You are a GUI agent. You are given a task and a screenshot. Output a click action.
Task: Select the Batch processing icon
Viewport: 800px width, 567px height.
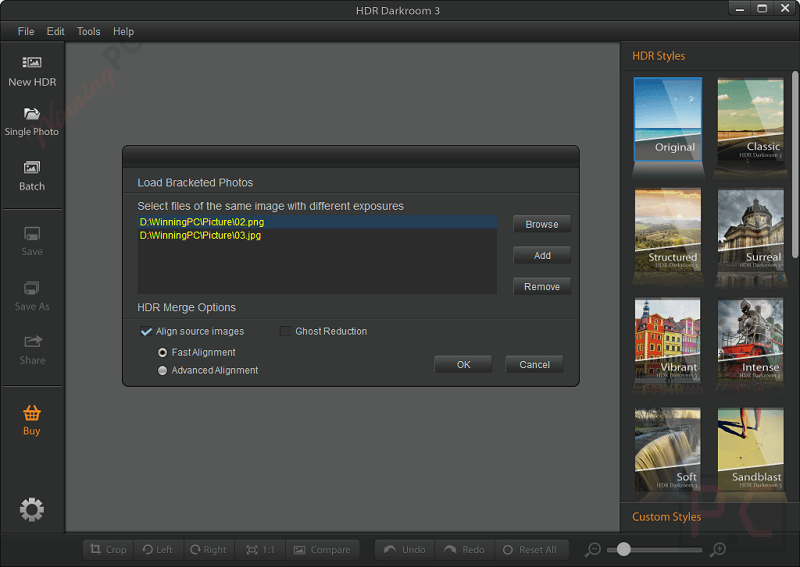32,167
